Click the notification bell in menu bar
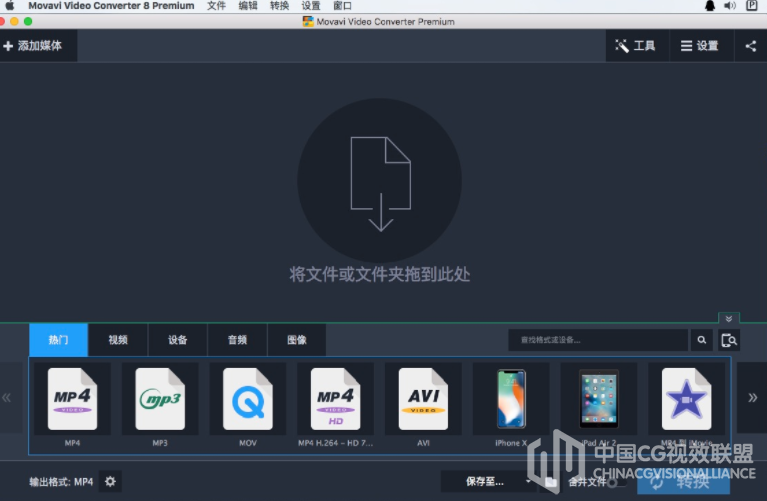Image resolution: width=767 pixels, height=501 pixels. pos(710,6)
